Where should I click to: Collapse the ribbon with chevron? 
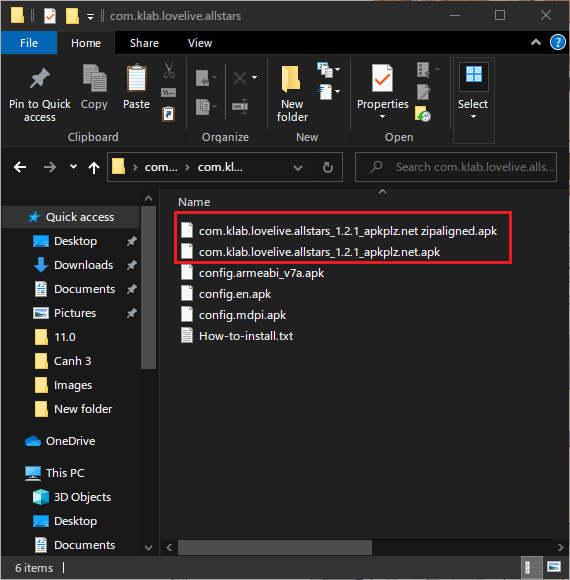click(x=536, y=43)
